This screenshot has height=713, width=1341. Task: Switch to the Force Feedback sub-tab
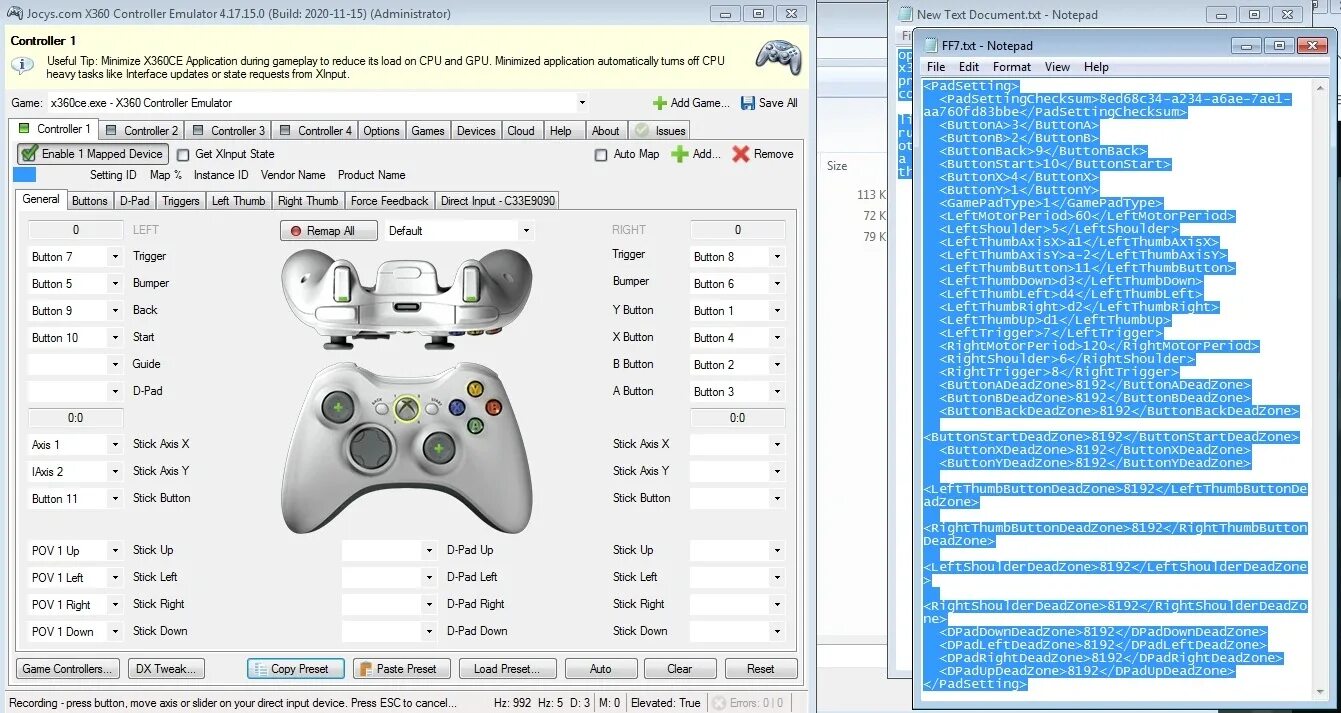coord(390,201)
